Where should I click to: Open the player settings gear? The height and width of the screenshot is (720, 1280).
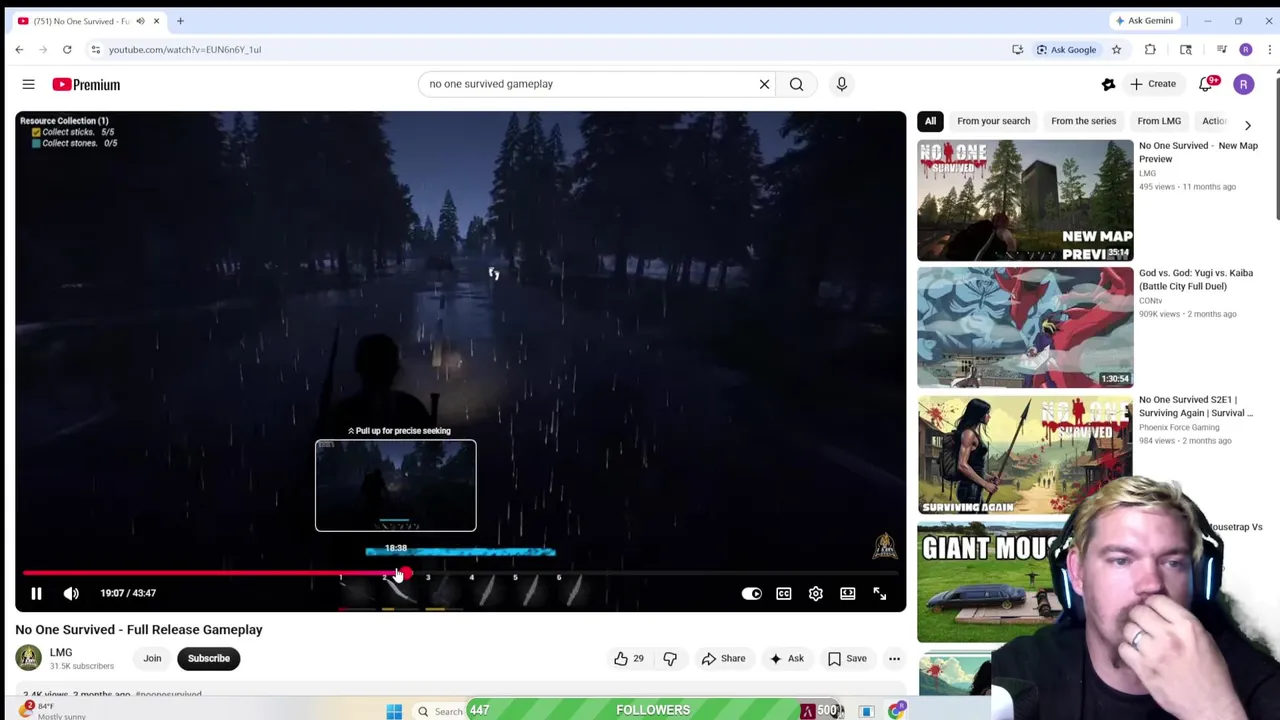click(x=816, y=594)
